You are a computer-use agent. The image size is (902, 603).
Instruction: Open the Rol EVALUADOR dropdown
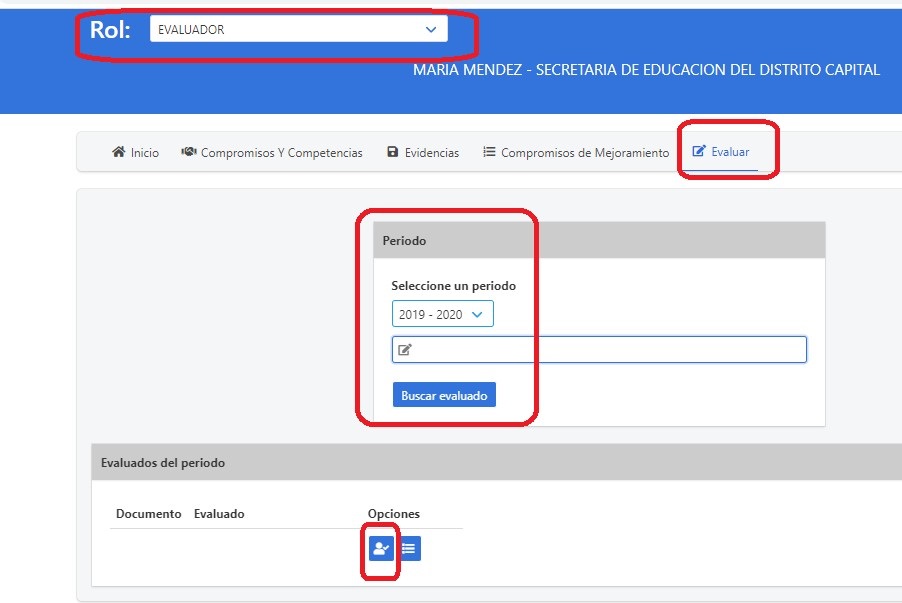299,29
